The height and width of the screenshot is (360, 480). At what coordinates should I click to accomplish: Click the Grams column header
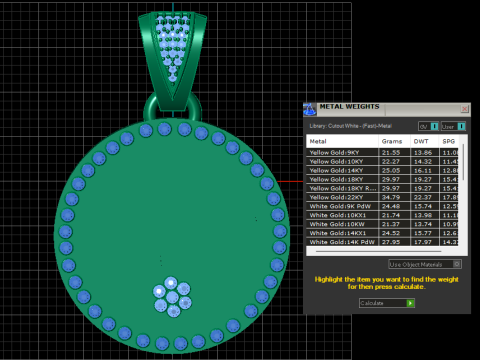click(394, 141)
